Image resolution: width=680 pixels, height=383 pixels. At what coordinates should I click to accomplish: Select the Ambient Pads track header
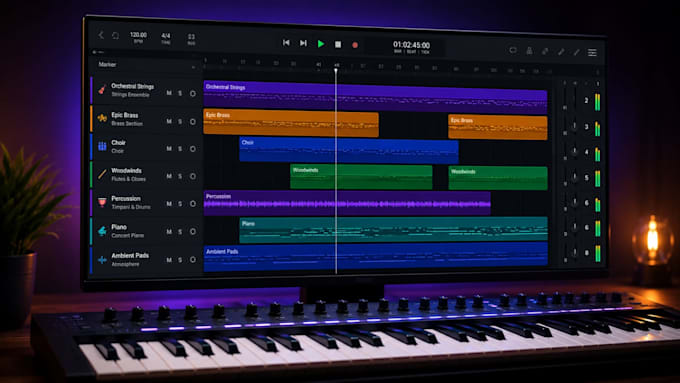point(146,259)
